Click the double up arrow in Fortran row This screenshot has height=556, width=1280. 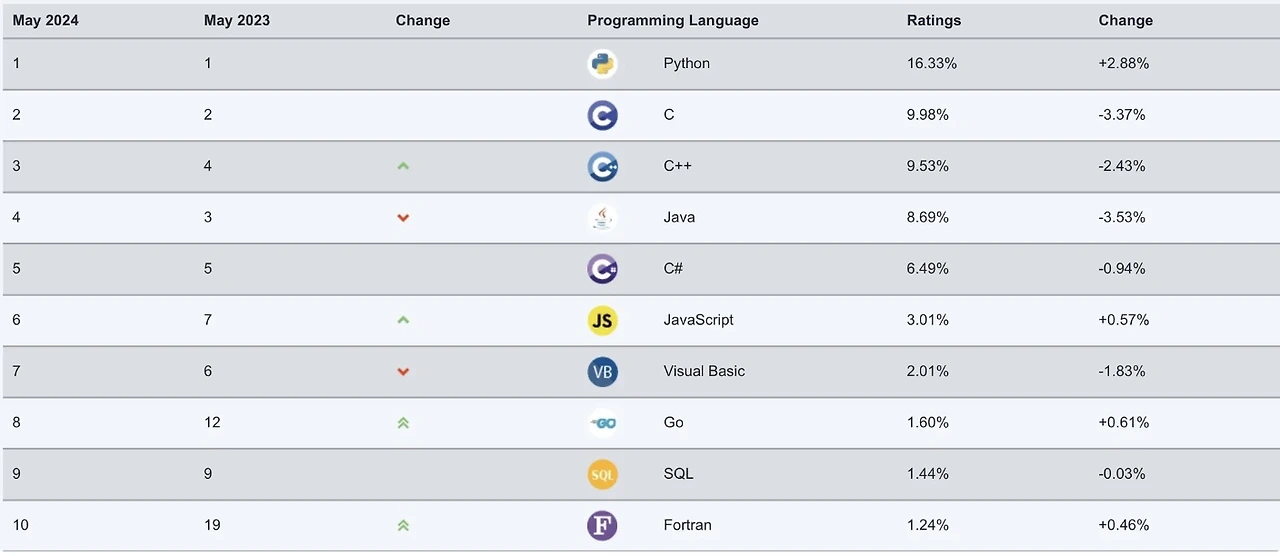tap(403, 525)
